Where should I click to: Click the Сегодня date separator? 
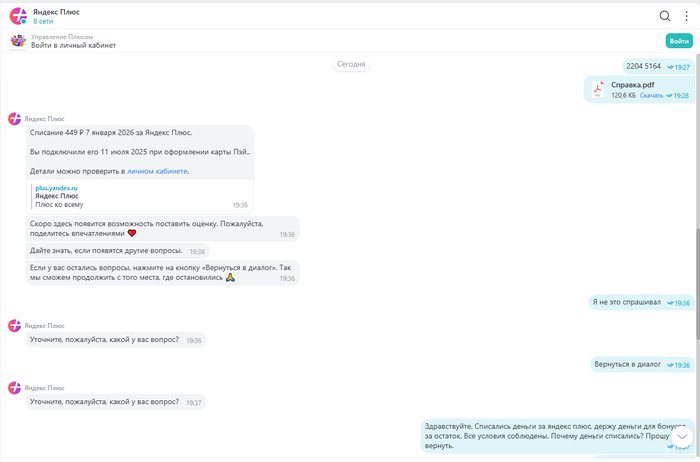click(x=351, y=64)
